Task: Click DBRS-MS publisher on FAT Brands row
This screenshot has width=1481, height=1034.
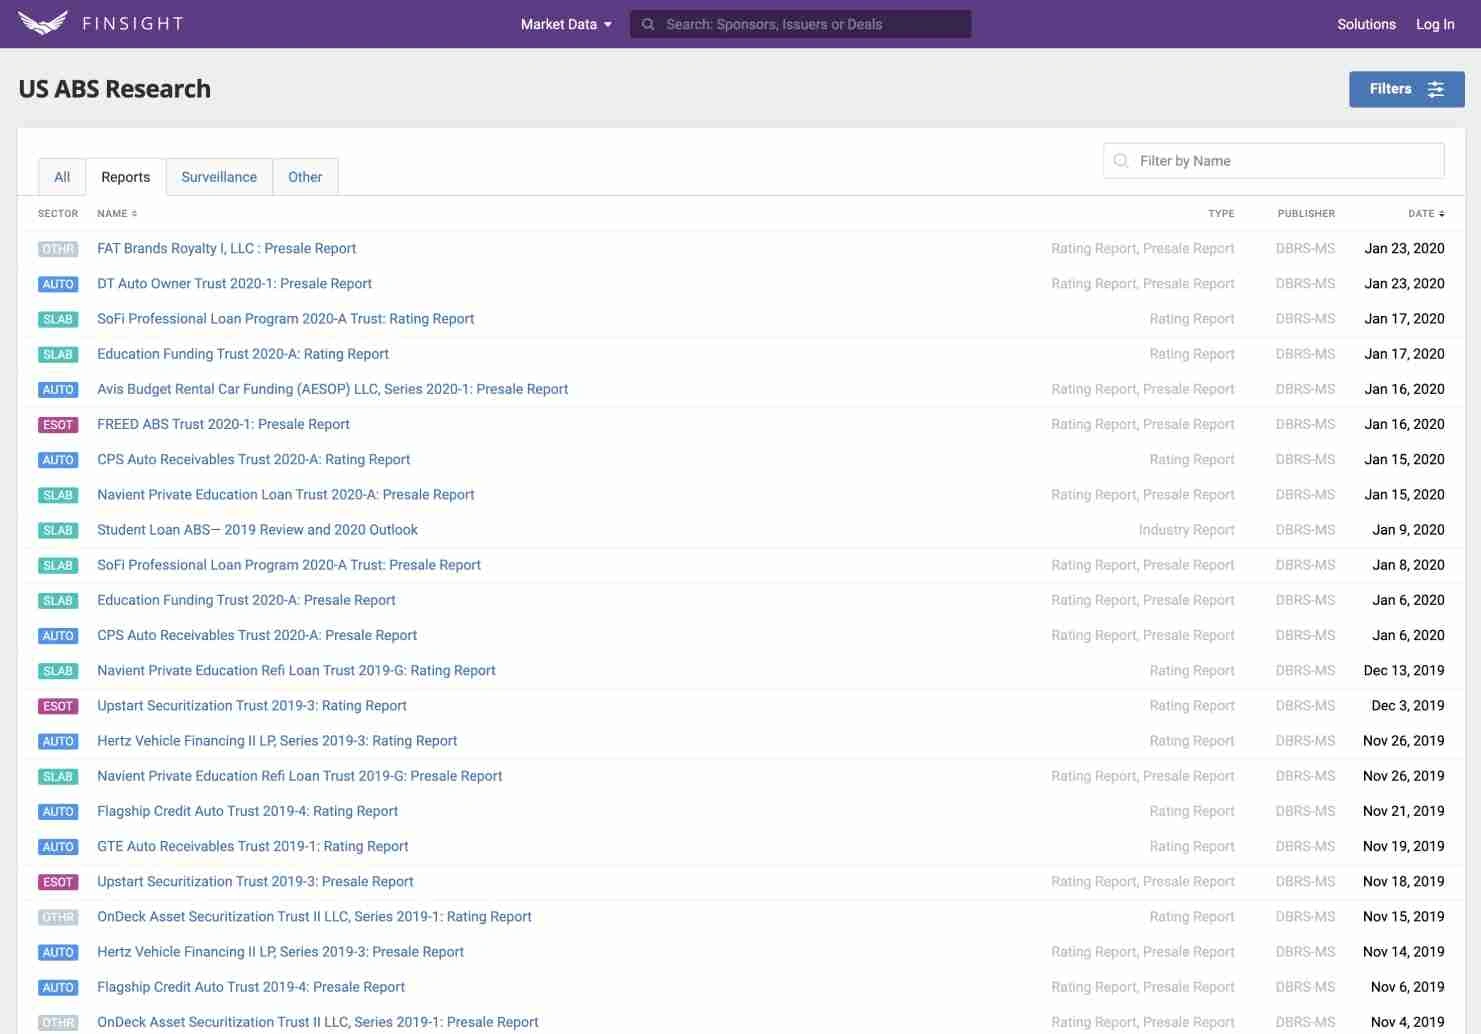Action: pos(1305,248)
